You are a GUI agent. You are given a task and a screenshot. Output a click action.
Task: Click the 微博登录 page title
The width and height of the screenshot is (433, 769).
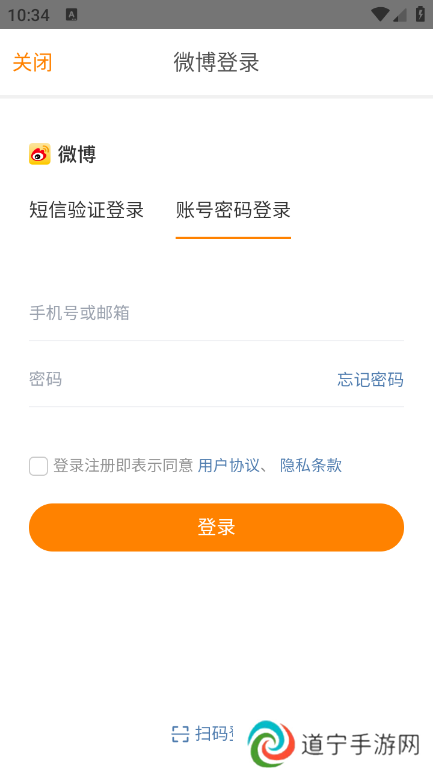point(216,62)
